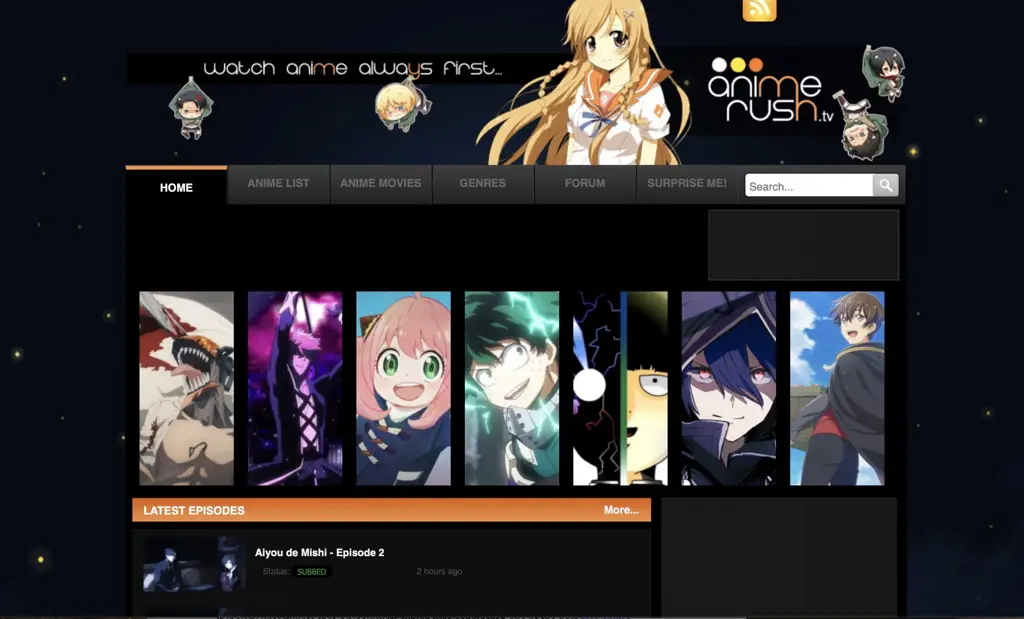Open the Mob Psycho poster thumbnail

click(x=620, y=389)
